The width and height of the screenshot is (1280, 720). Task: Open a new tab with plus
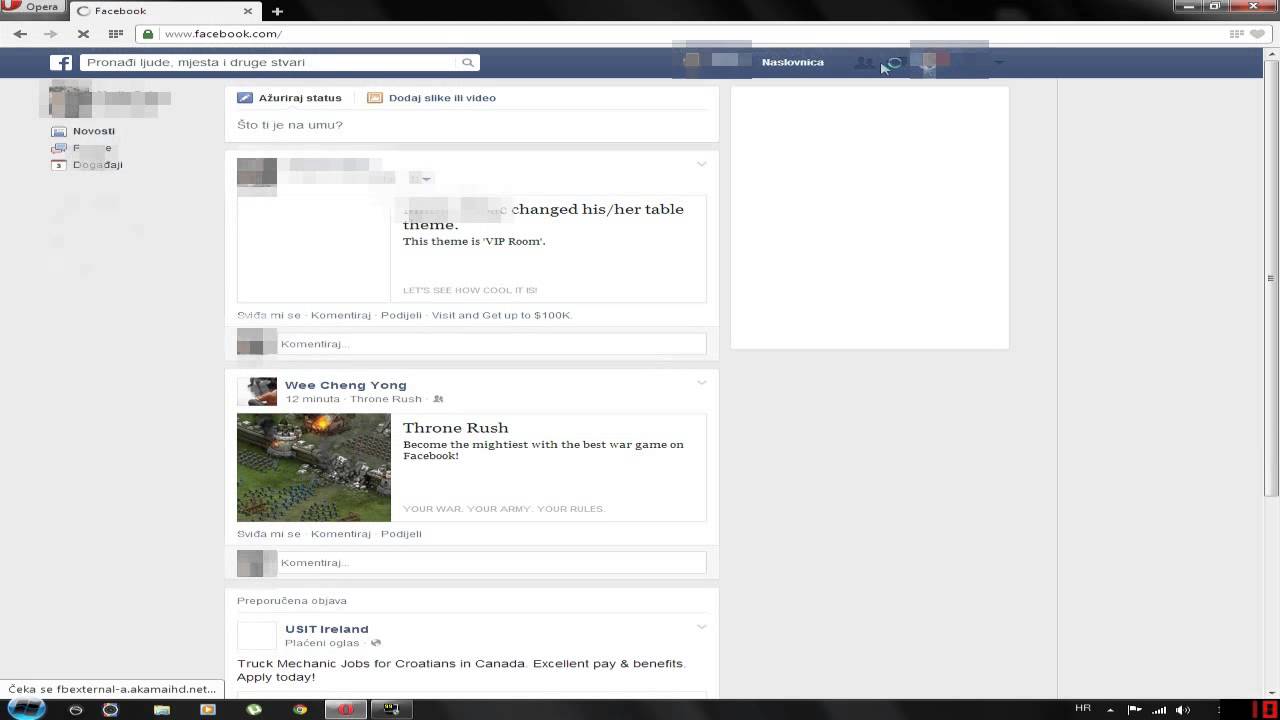277,11
